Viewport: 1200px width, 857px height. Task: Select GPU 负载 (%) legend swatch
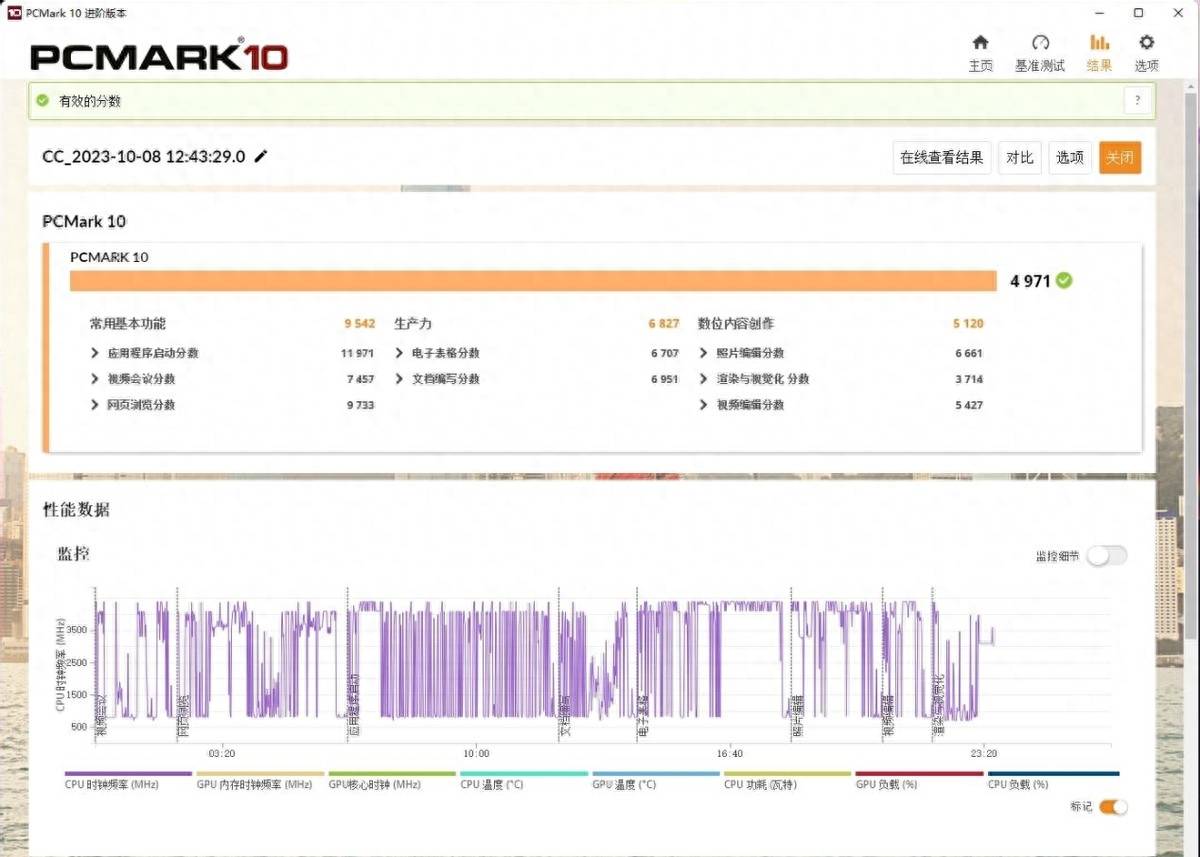[x=920, y=773]
